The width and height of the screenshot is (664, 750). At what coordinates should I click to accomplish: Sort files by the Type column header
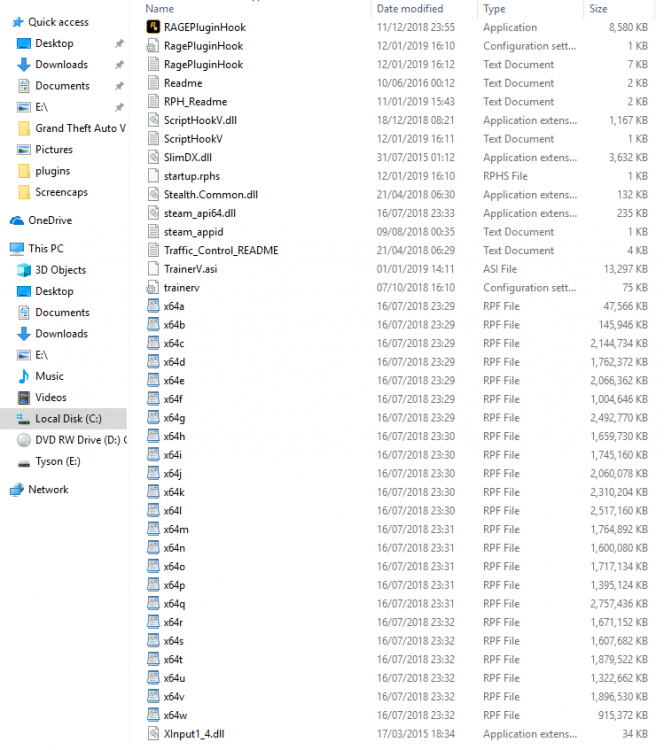[494, 9]
